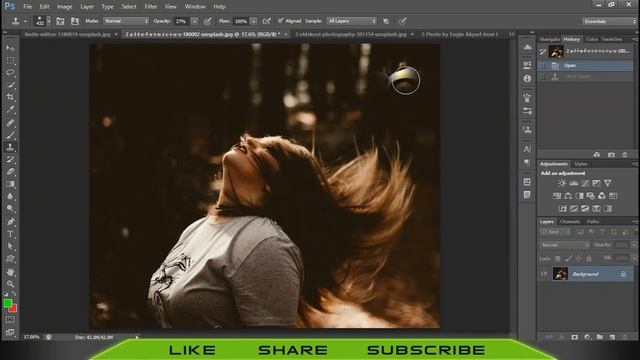Enable airbrush-style build-up icon
640x360 pixels.
point(267,21)
